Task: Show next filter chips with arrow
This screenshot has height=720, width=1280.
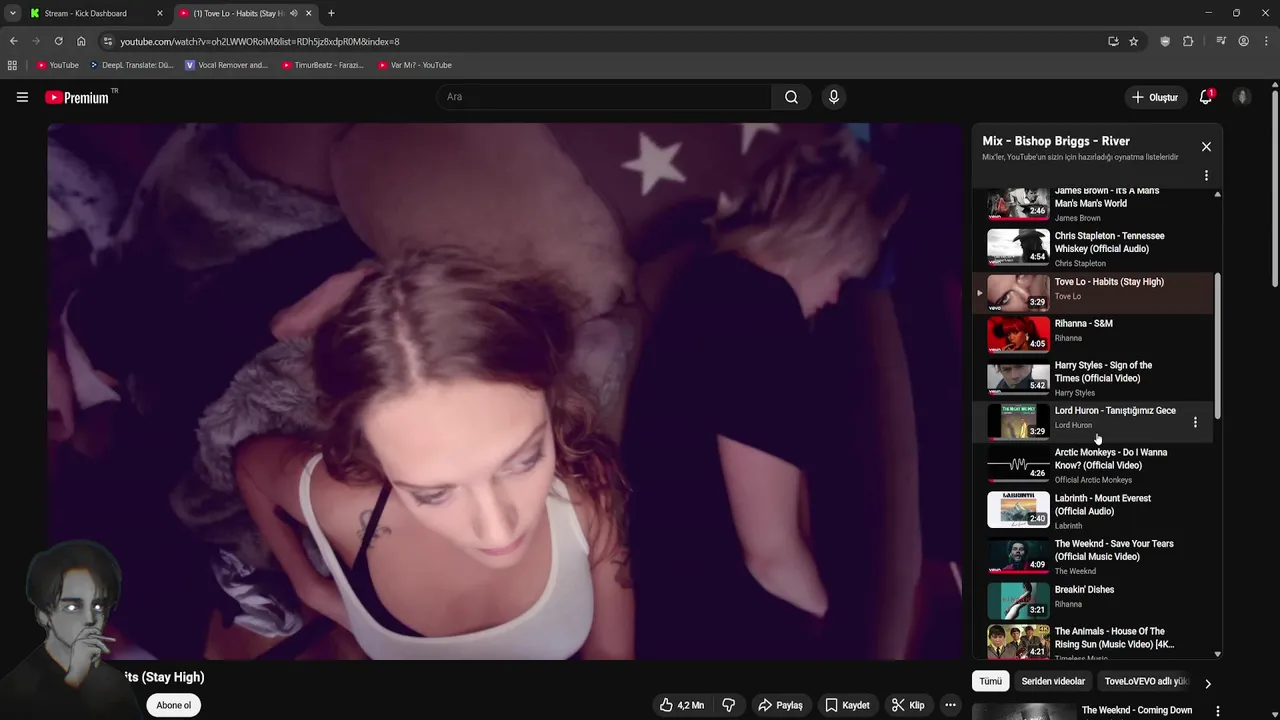Action: click(x=1207, y=684)
